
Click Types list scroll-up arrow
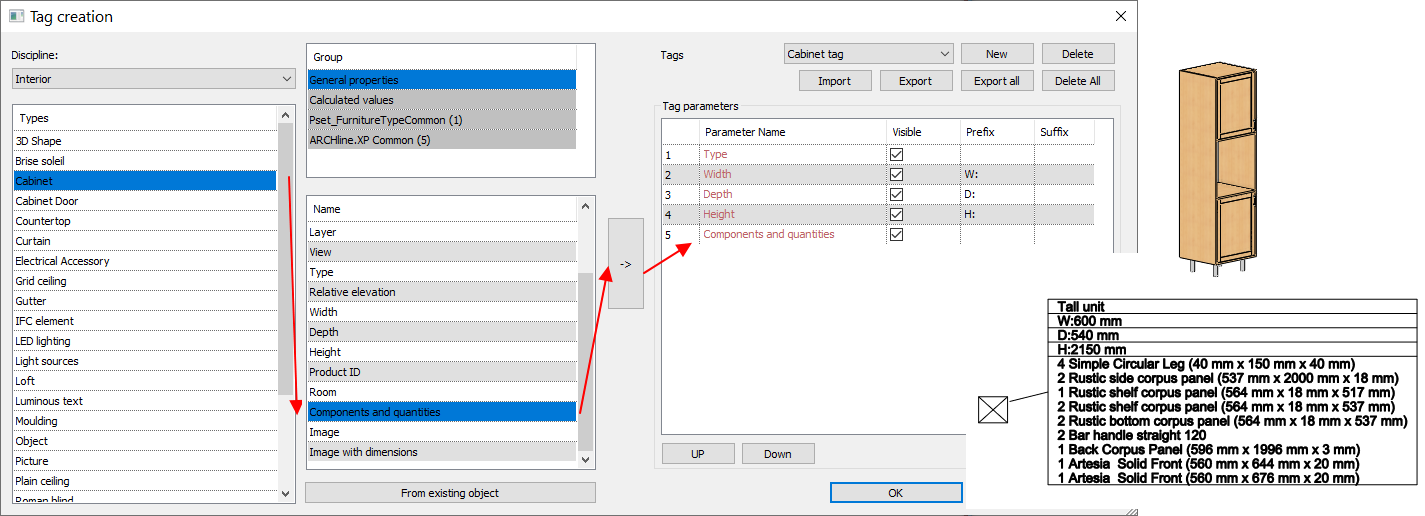285,113
